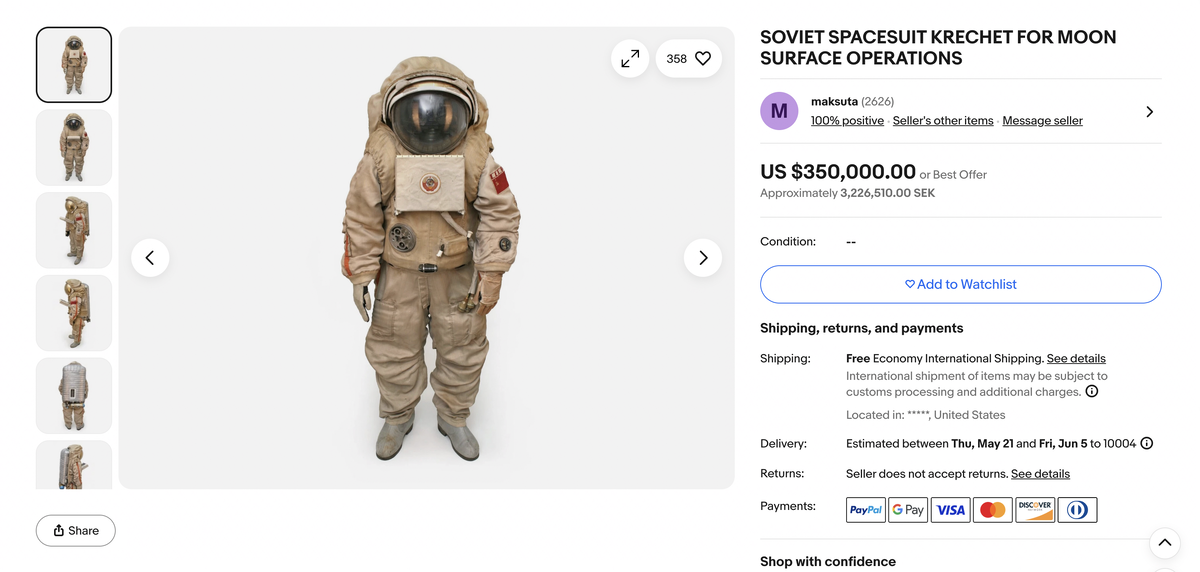Screen dimensions: 1200x572
Task: Click the maksuta seller avatar
Action: 779,111
